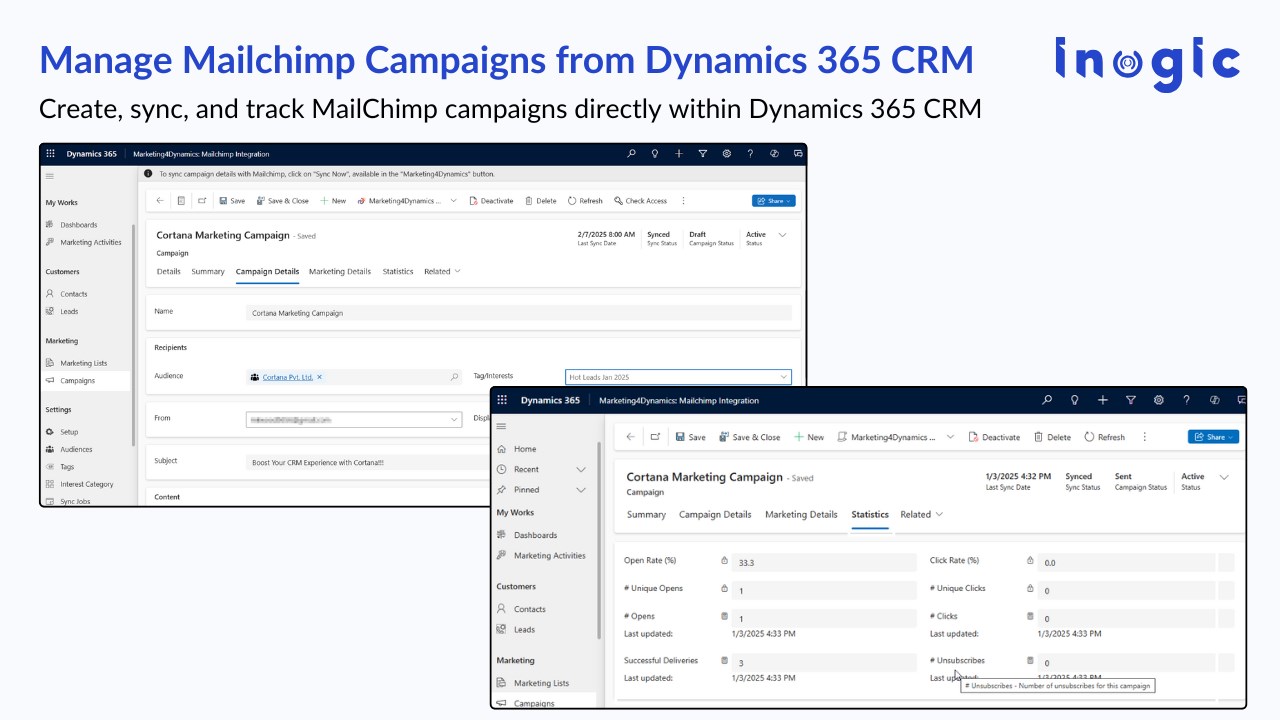Remove Cortana Pvt. Ltd. audience with X
This screenshot has width=1280, height=720.
pyautogui.click(x=320, y=377)
